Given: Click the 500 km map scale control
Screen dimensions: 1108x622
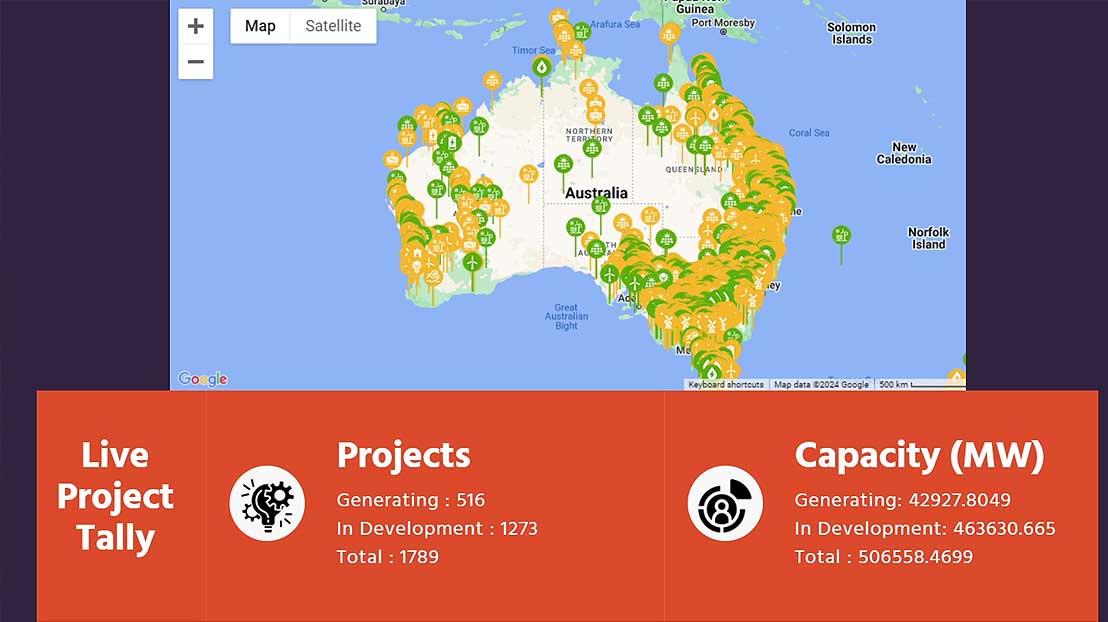Looking at the screenshot, I should coord(919,385).
